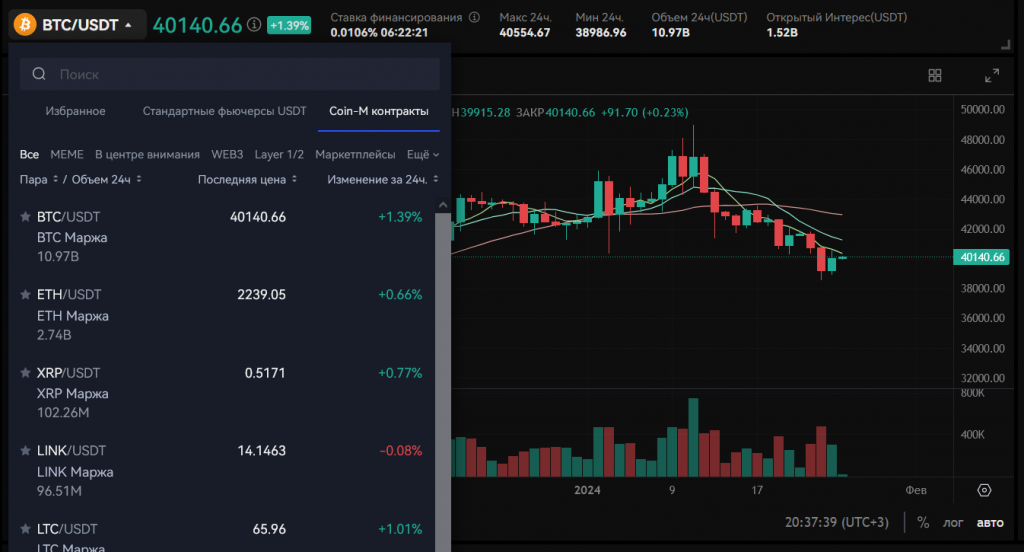This screenshot has height=552, width=1024.
Task: Filter pairs by MEME category
Action: coord(67,155)
